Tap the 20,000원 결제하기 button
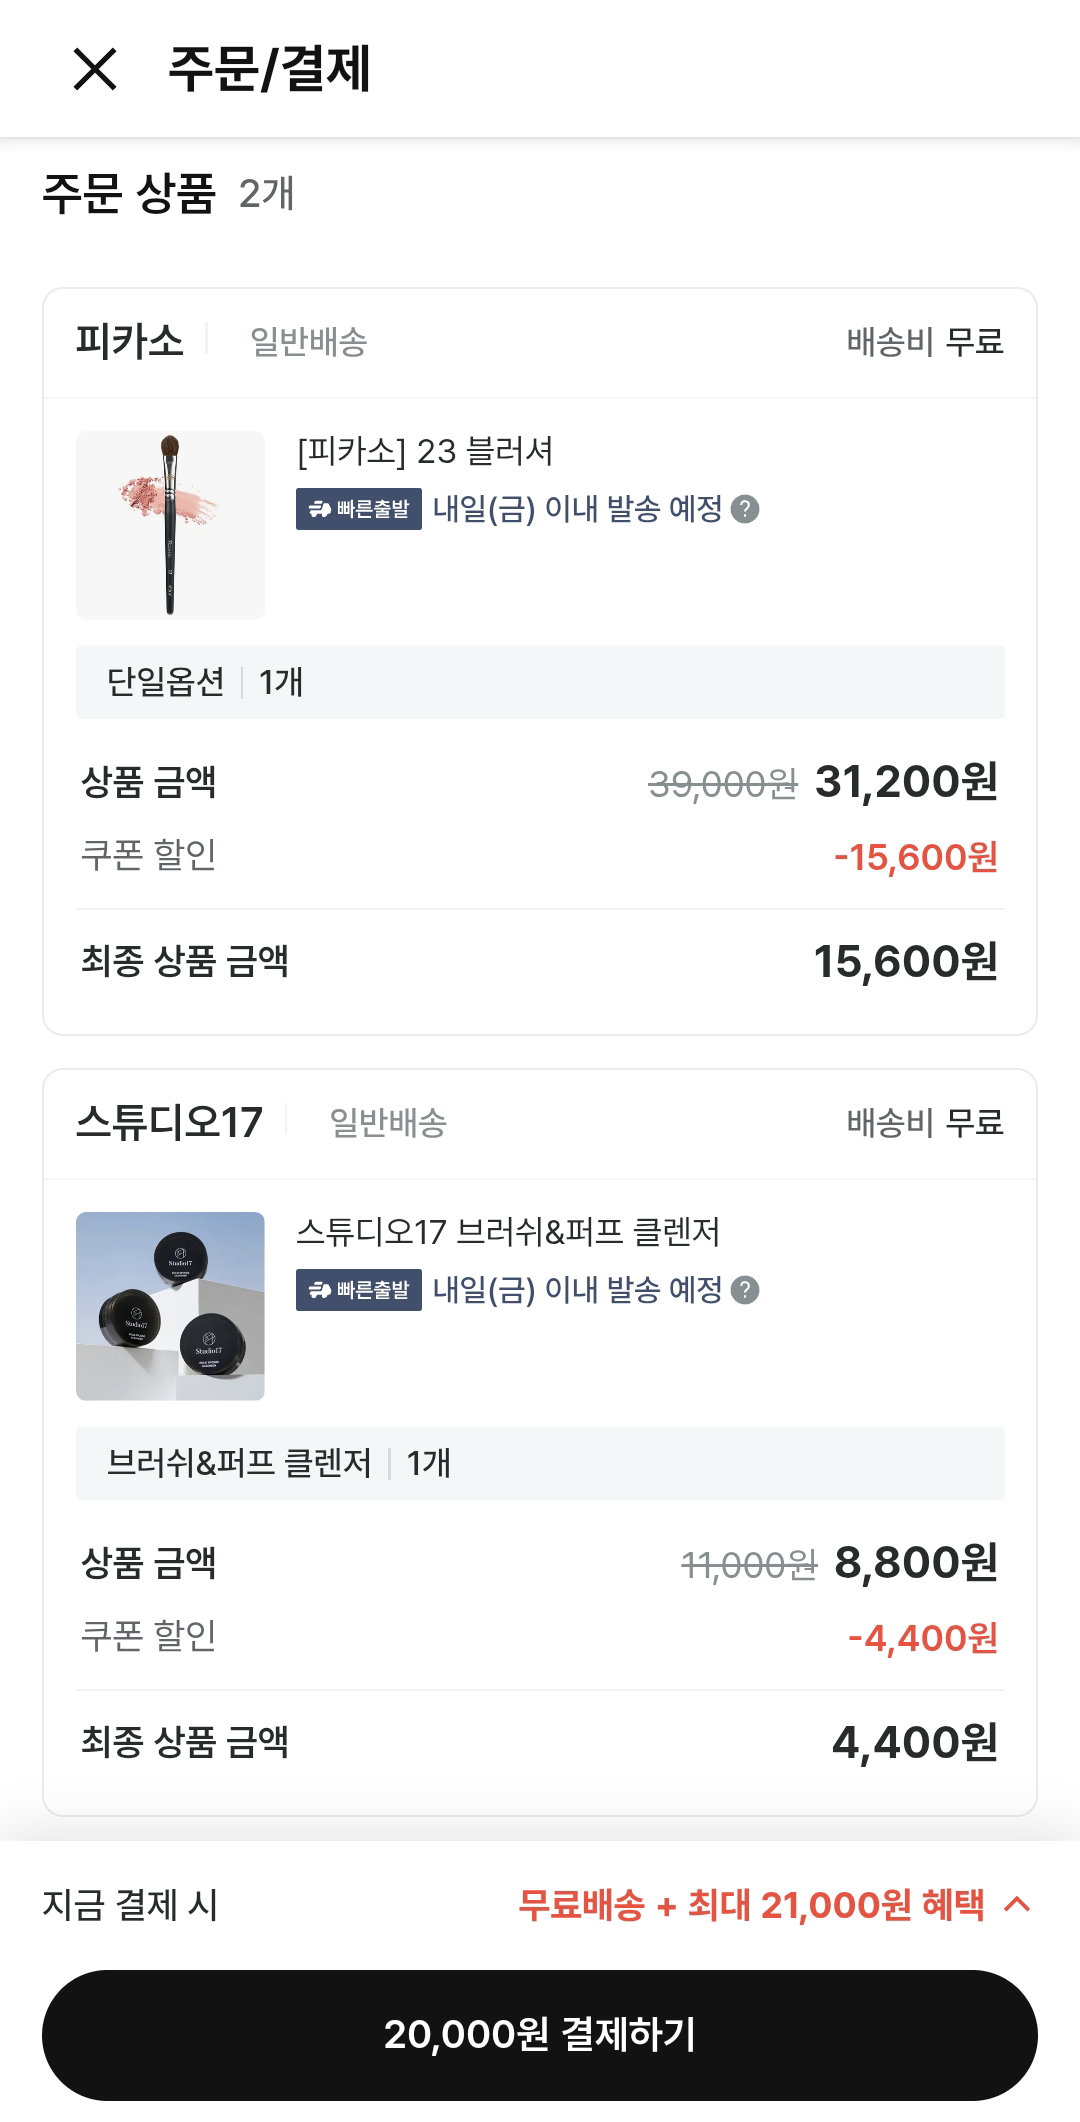This screenshot has width=1080, height=2122. tap(540, 2035)
